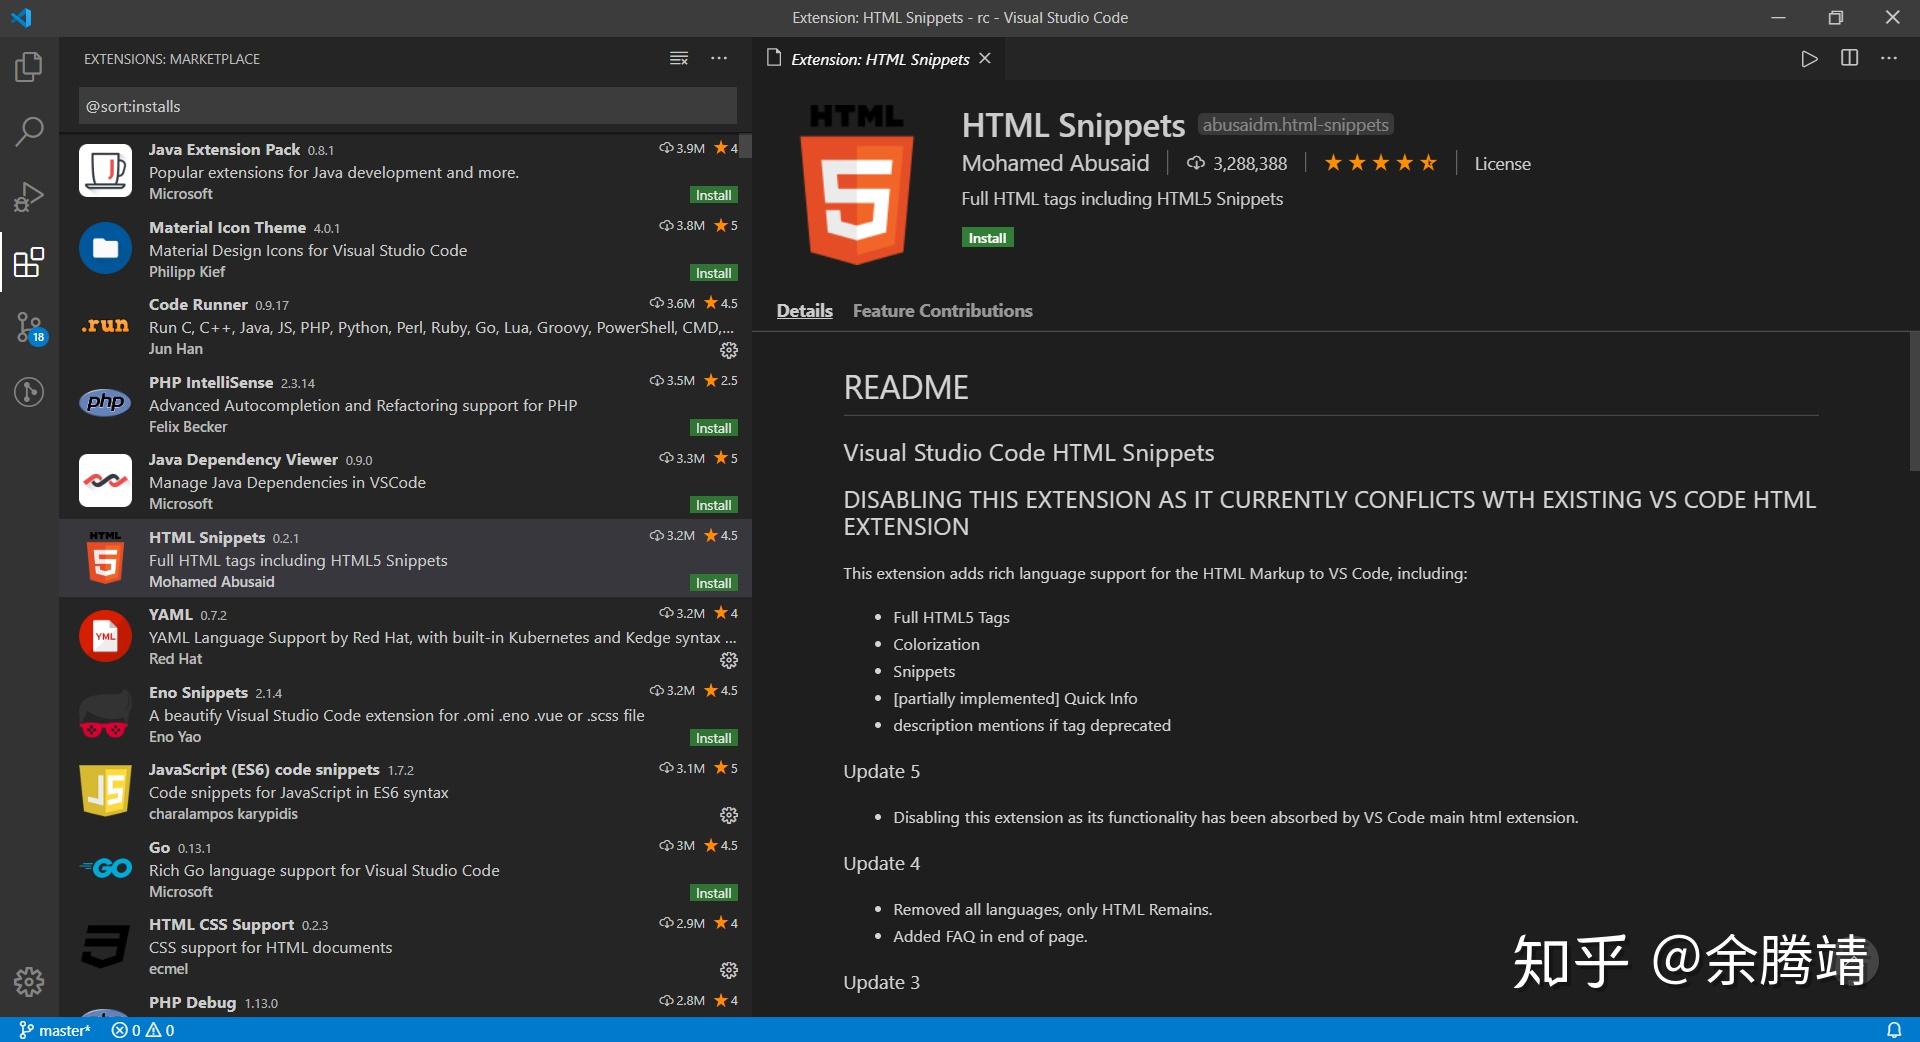Viewport: 1920px width, 1042px height.
Task: Click the extensions search input field
Action: [406, 105]
